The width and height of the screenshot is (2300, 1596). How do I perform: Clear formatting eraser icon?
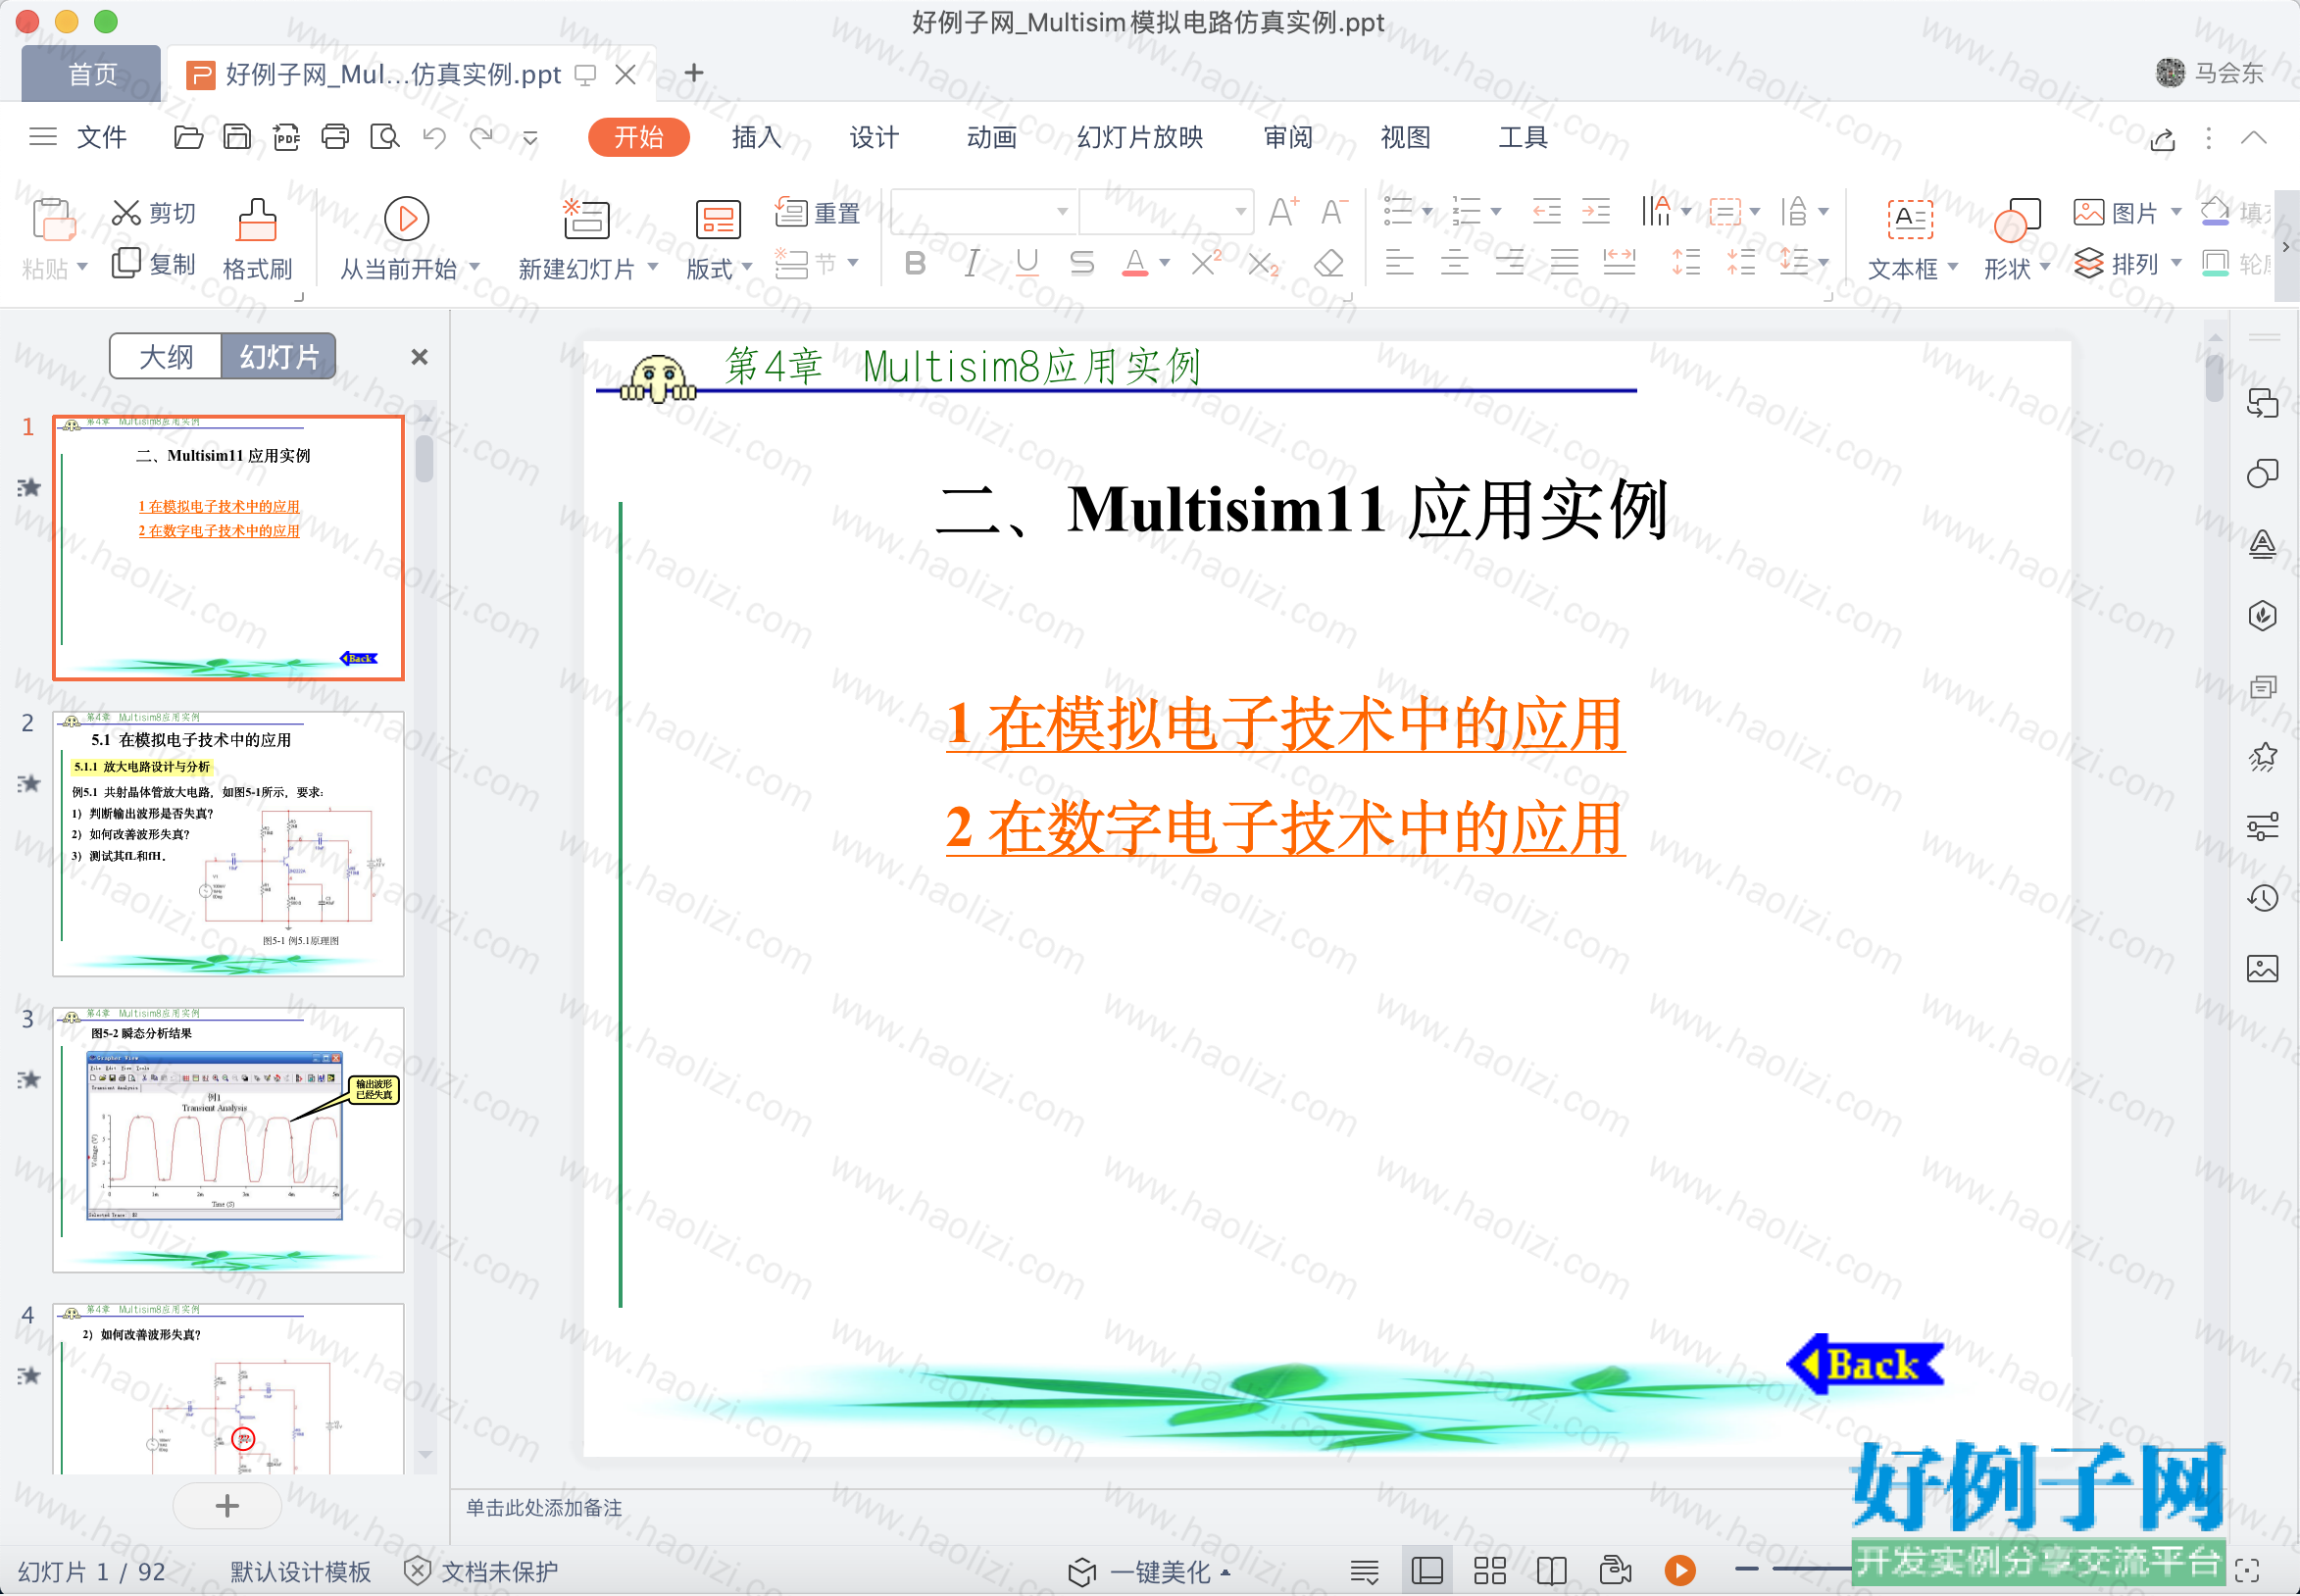(1328, 264)
